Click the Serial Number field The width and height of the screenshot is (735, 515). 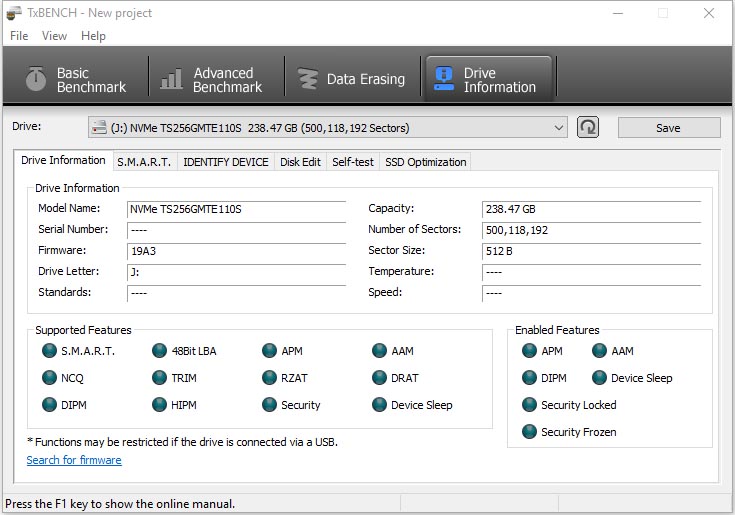tap(237, 231)
